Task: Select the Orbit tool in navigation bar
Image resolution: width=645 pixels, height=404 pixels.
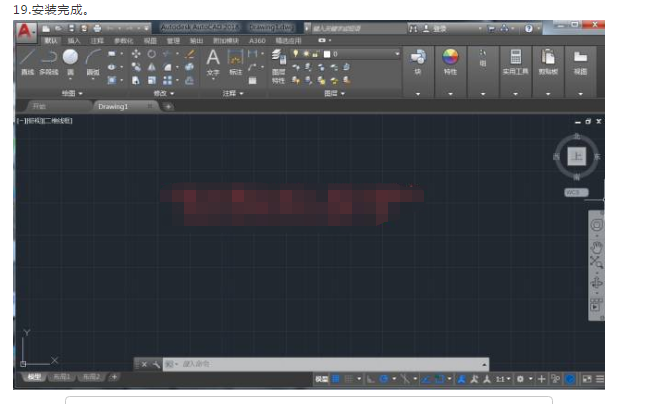Action: click(596, 283)
